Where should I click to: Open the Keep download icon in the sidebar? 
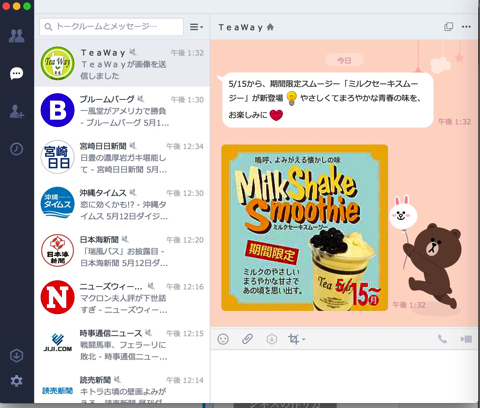(x=17, y=355)
